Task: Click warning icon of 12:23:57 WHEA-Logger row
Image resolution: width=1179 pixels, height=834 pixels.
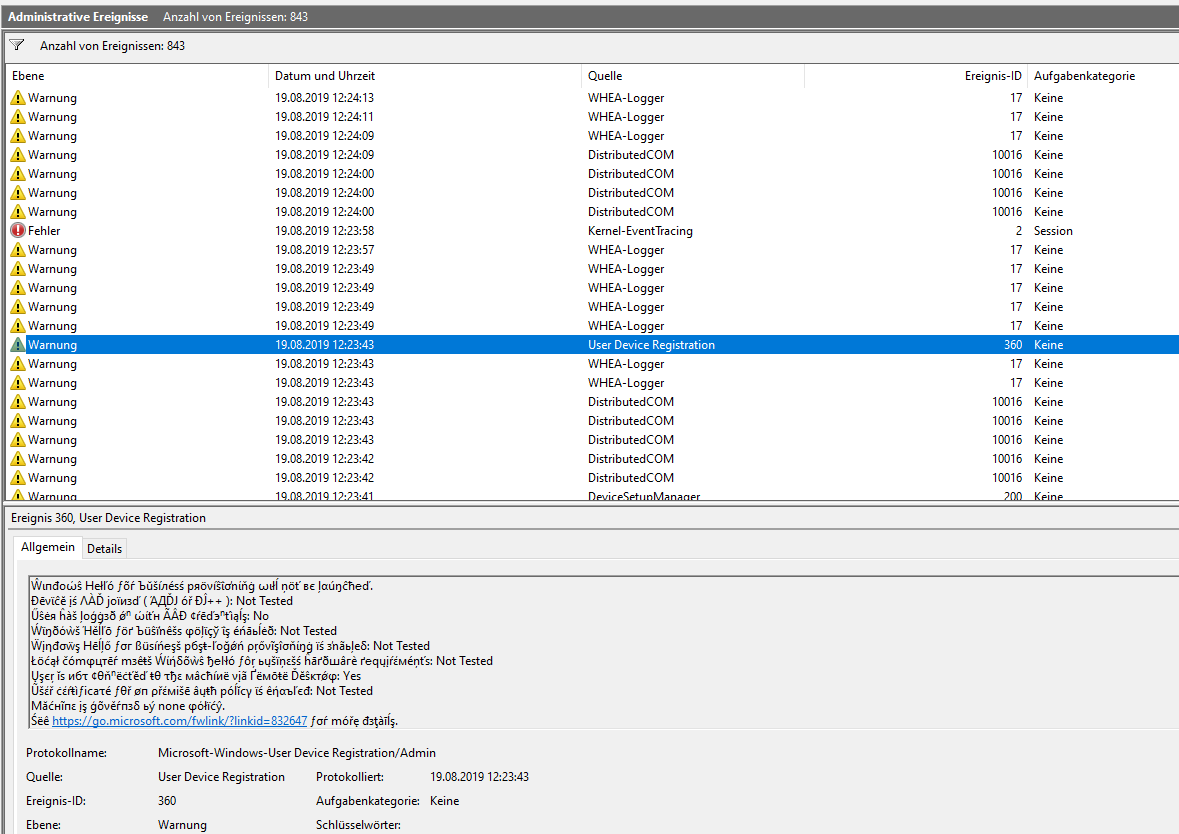Action: [x=18, y=250]
